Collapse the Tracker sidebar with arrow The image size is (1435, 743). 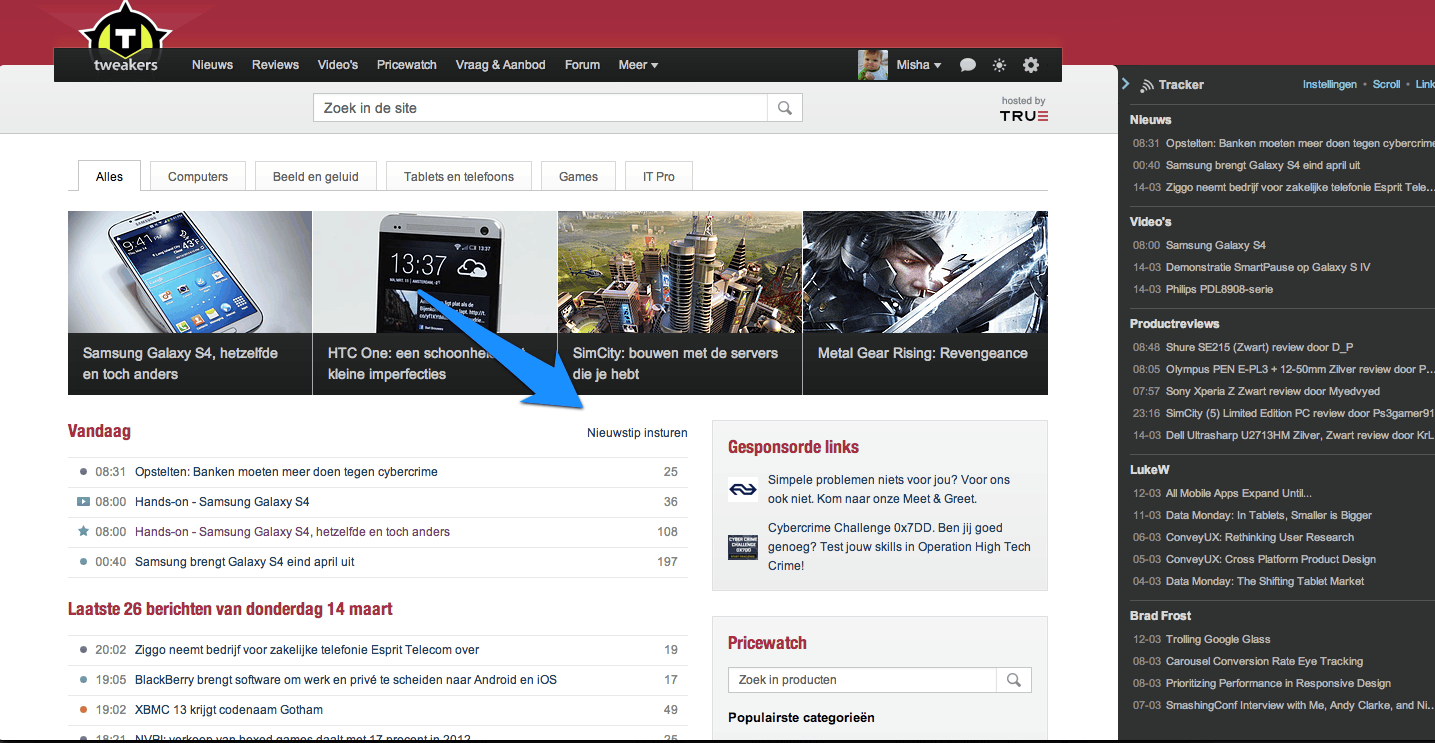click(1125, 84)
